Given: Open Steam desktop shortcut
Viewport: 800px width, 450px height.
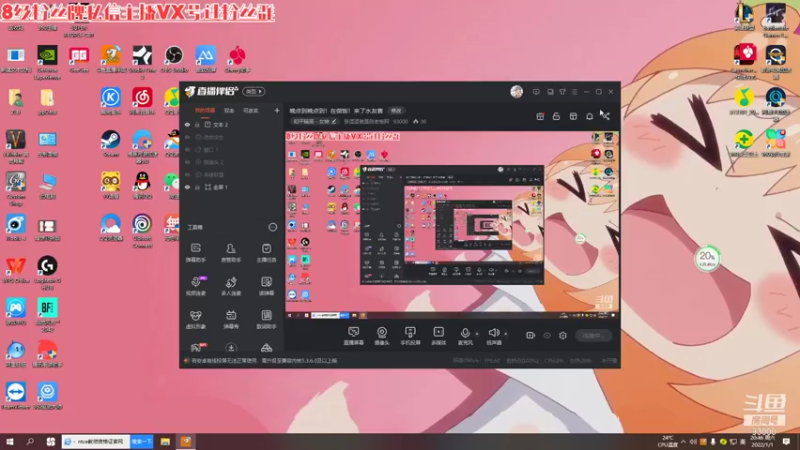Looking at the screenshot, I should pyautogui.click(x=111, y=143).
